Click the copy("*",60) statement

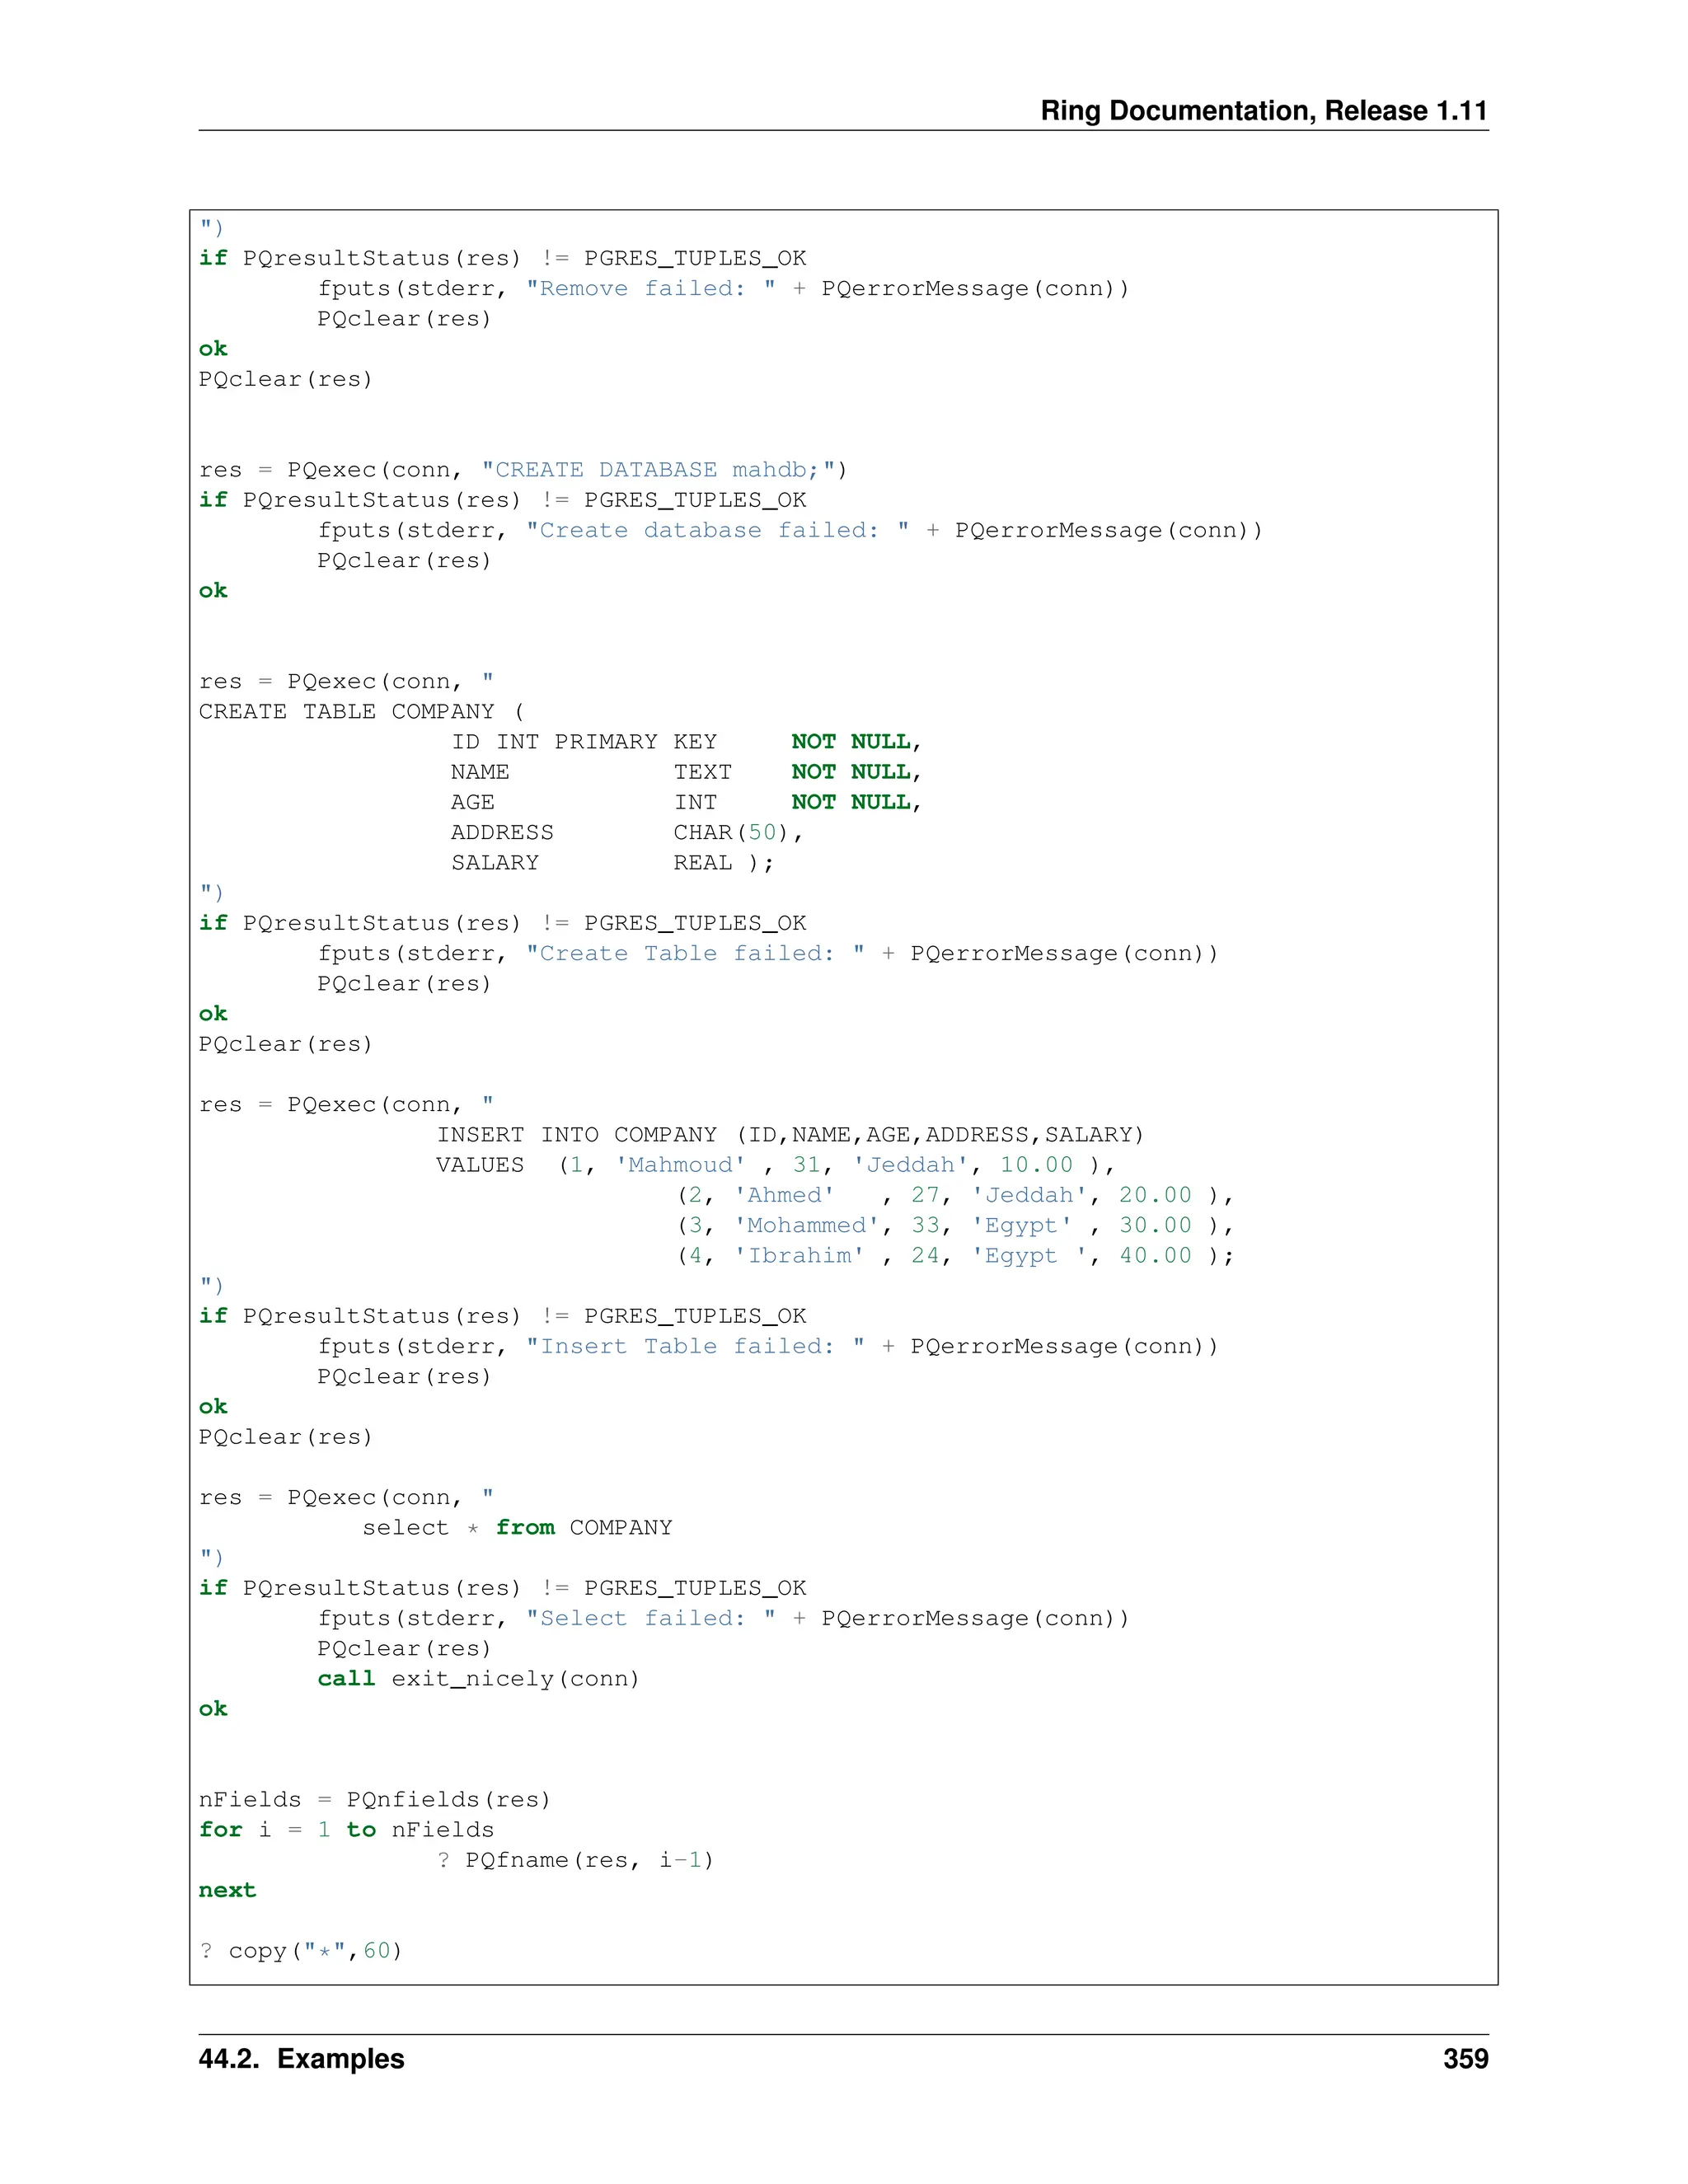(314, 1951)
